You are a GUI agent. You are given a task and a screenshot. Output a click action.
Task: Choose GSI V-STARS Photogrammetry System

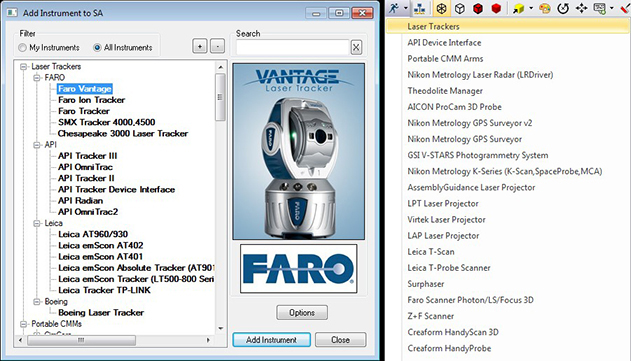click(x=478, y=155)
